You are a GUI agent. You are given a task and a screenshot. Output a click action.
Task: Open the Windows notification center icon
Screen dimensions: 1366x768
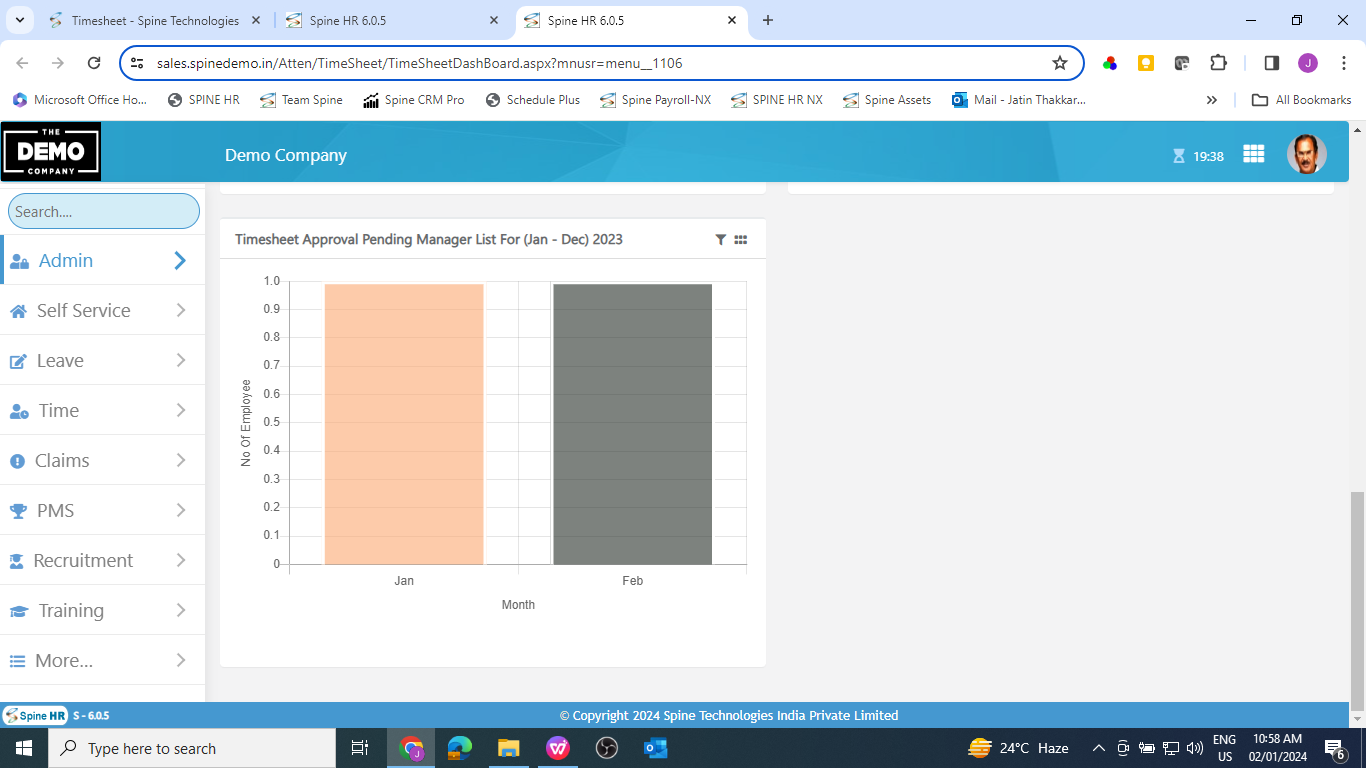1334,748
